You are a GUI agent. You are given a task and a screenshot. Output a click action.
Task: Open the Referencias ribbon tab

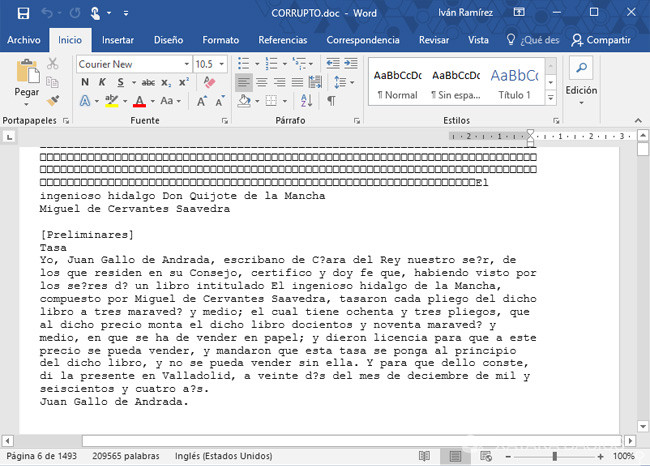click(282, 40)
